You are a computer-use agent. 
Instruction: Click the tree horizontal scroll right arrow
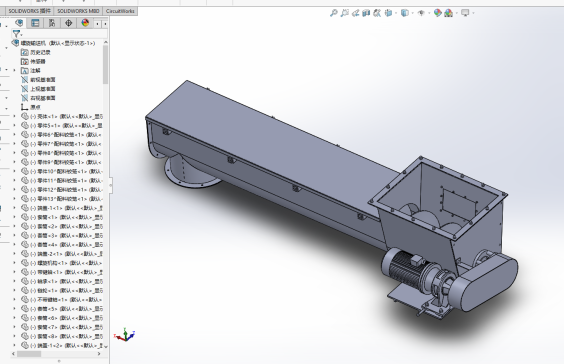tap(99, 354)
